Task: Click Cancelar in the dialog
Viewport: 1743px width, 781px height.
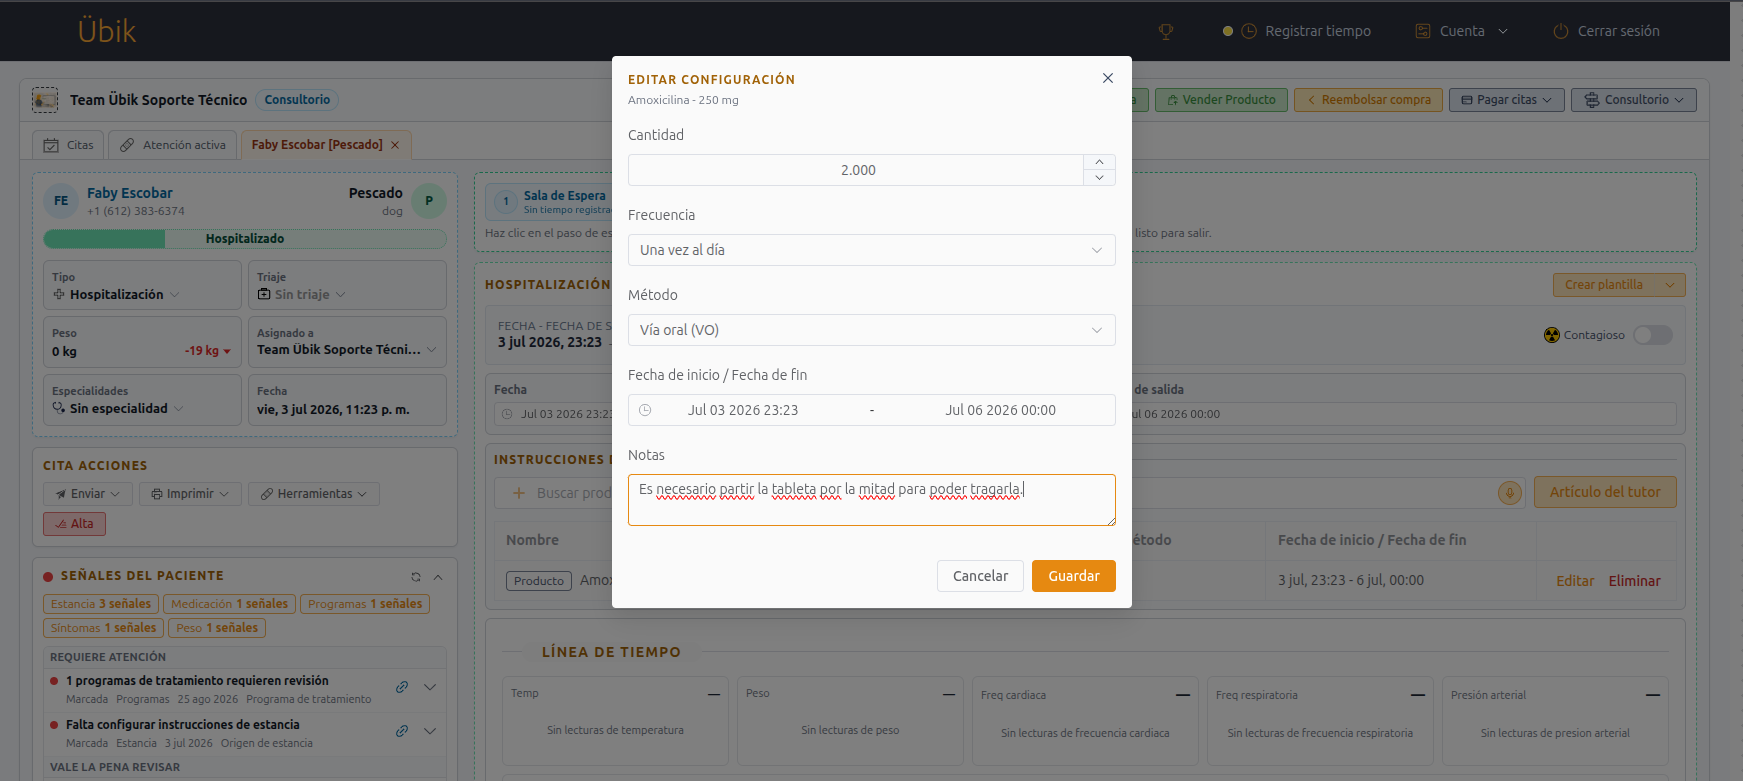Action: (x=980, y=576)
